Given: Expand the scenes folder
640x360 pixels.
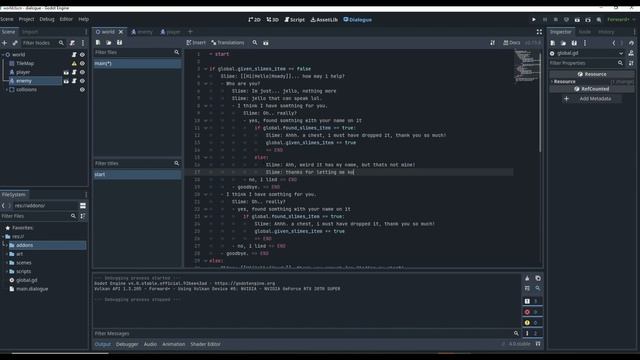Looking at the screenshot, I should pyautogui.click(x=7, y=263).
